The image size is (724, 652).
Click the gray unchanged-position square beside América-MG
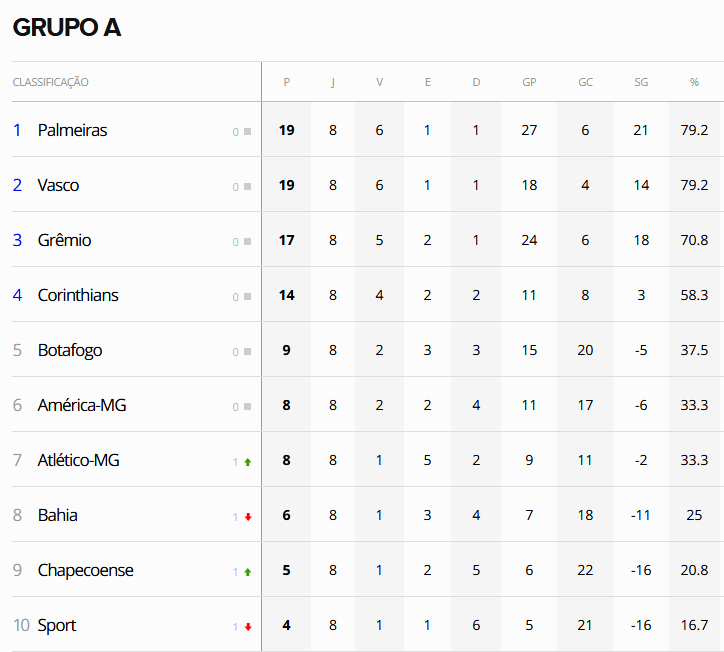[x=247, y=406]
